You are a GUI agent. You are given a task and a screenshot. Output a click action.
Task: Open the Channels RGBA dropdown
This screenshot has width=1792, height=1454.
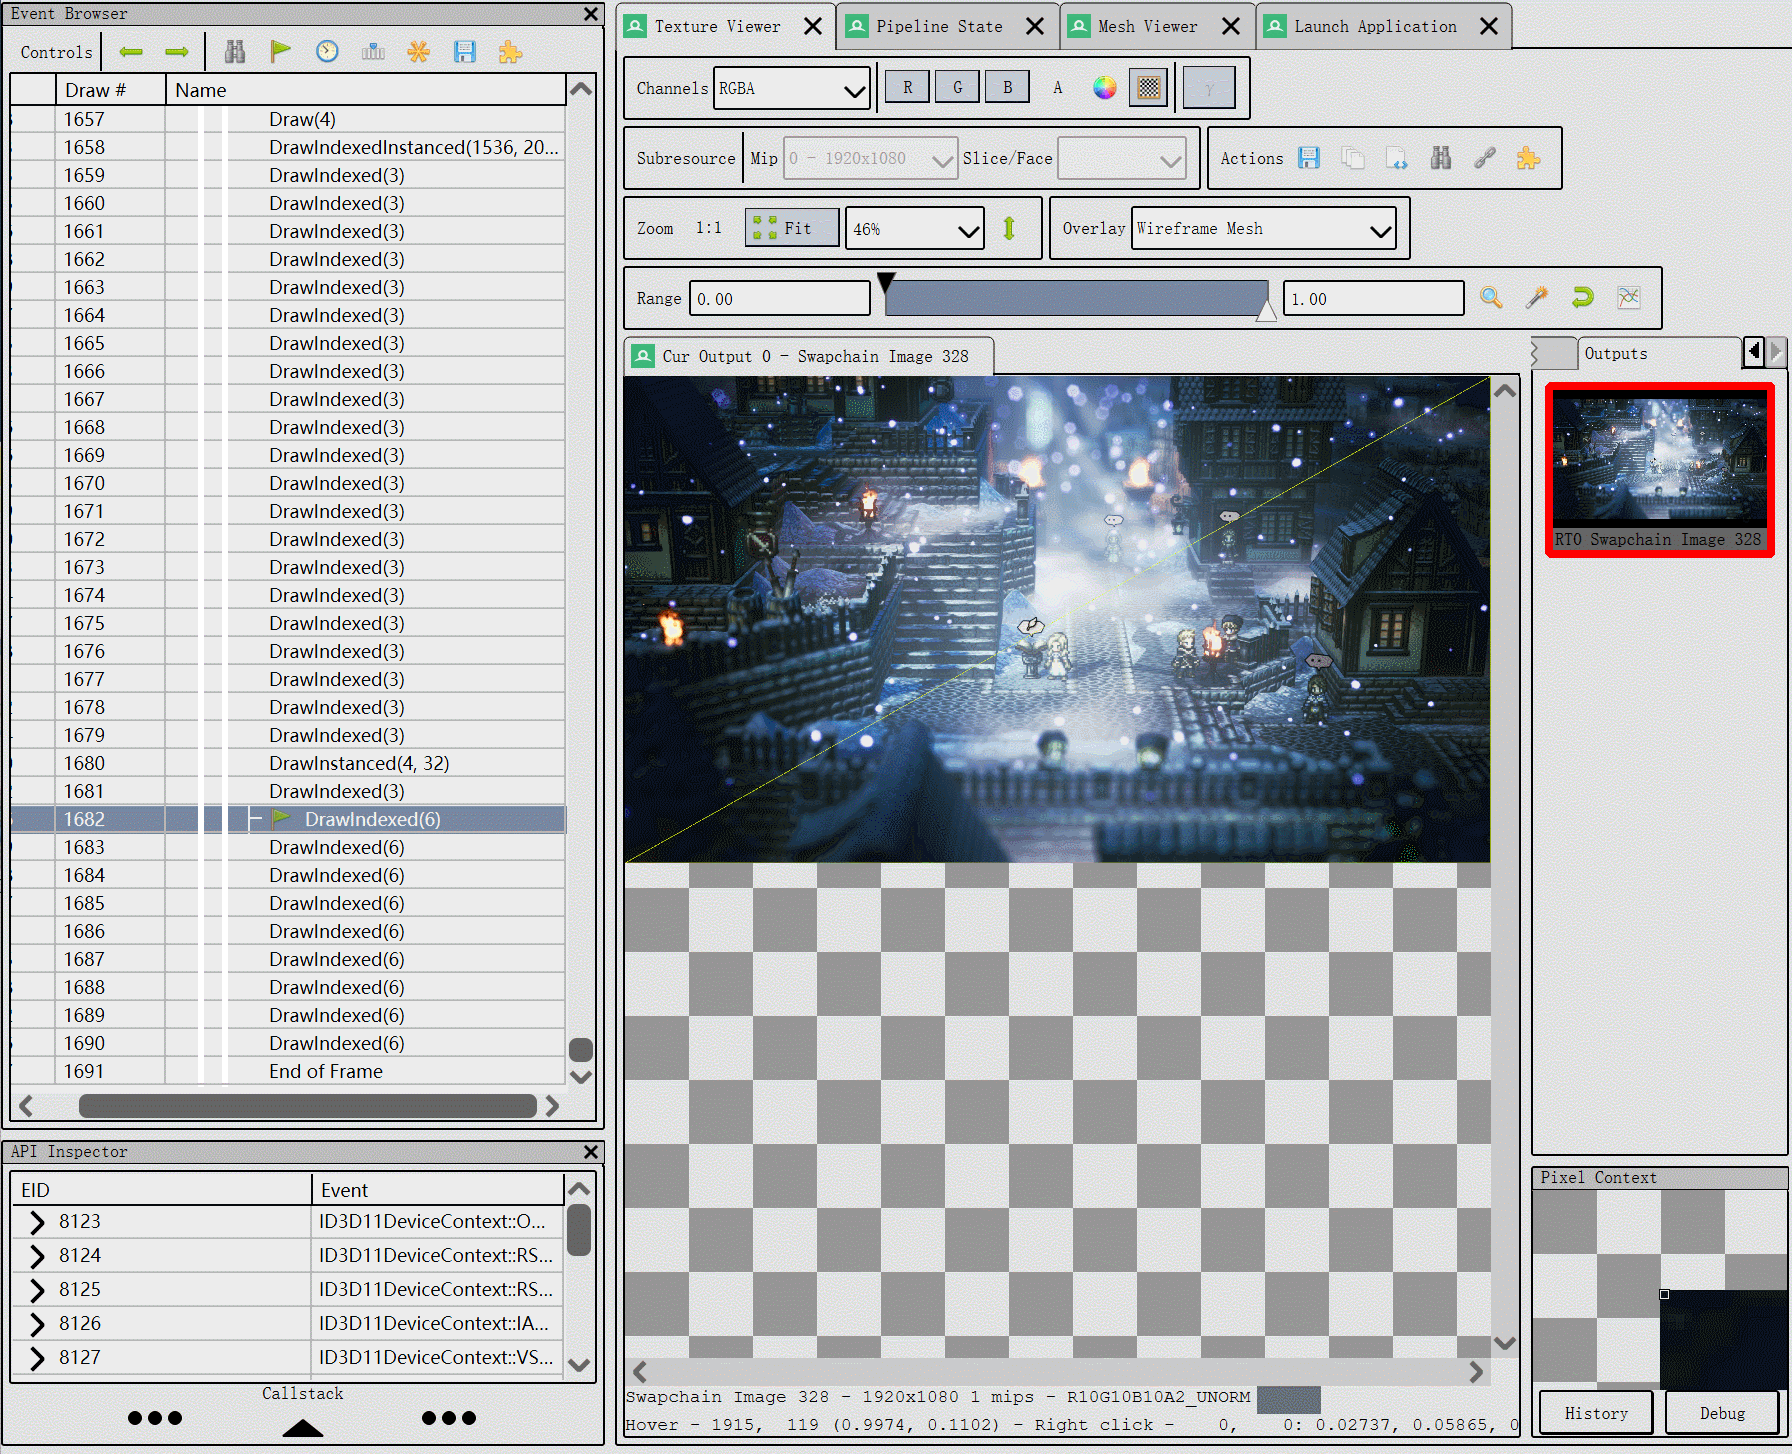(x=792, y=88)
